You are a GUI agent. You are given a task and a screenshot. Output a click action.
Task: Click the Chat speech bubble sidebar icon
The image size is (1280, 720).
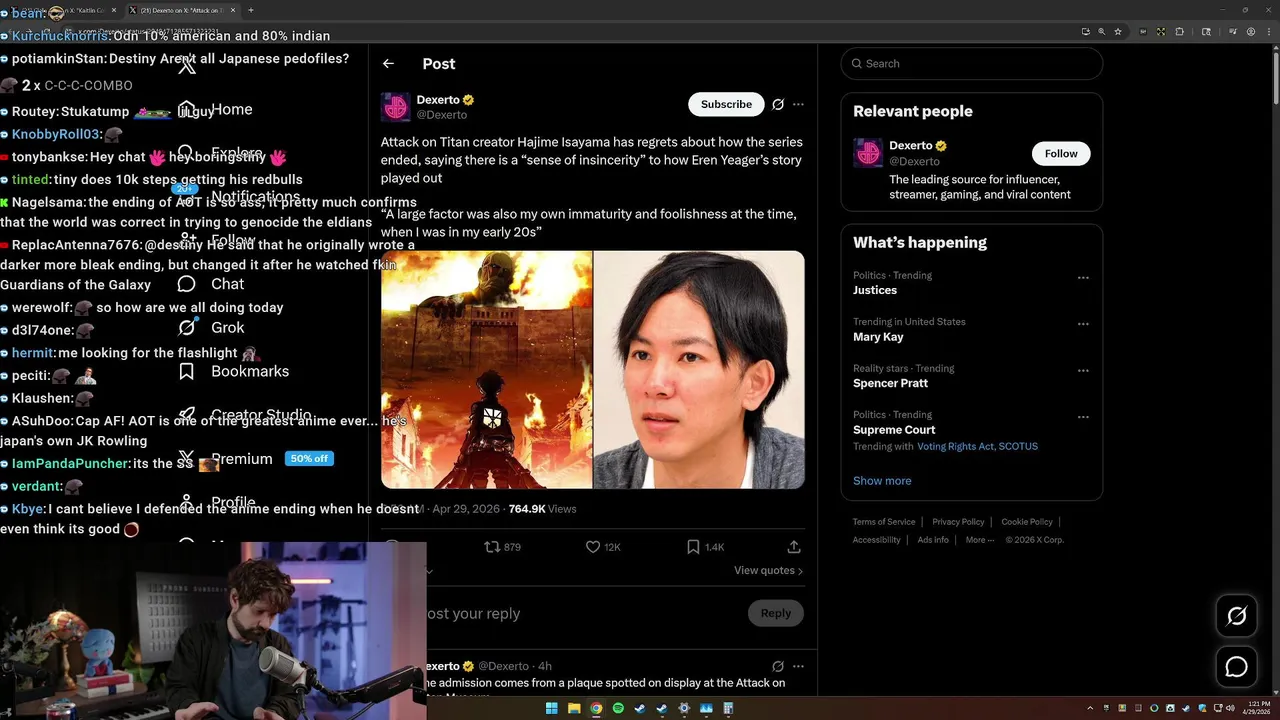187,284
